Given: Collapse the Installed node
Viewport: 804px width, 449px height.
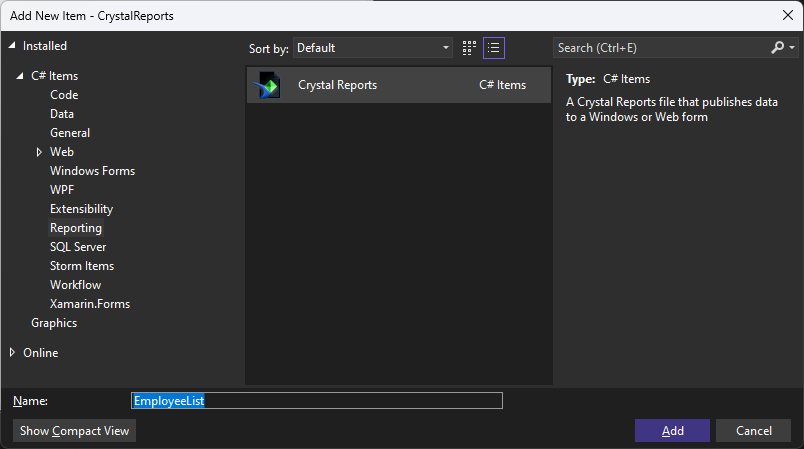Looking at the screenshot, I should (x=12, y=46).
